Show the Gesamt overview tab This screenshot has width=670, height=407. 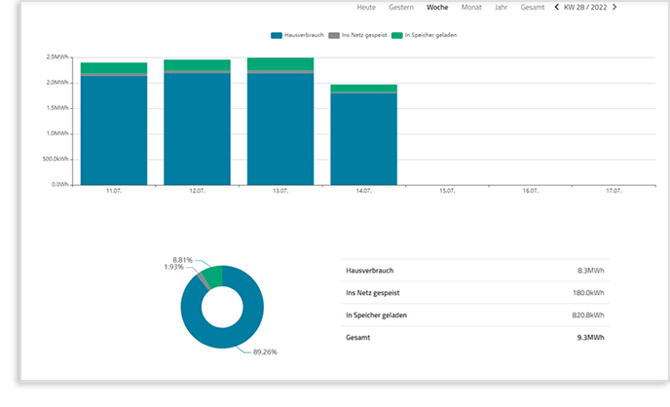(x=533, y=8)
